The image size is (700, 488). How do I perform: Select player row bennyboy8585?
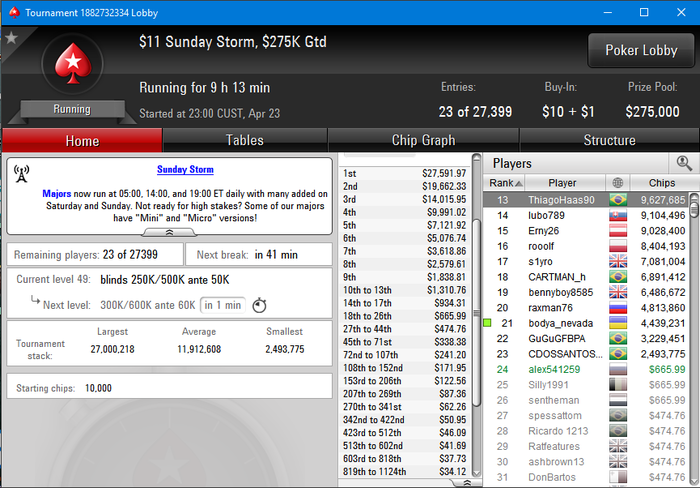coord(587,292)
